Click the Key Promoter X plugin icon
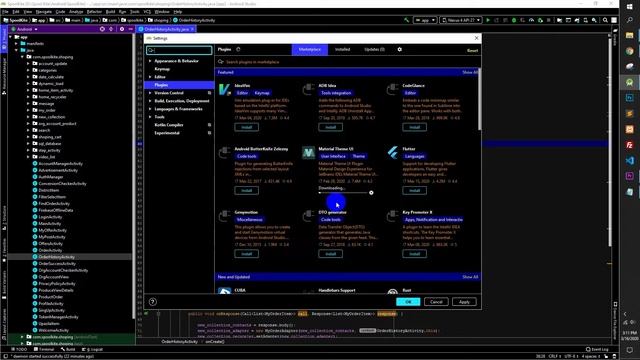Screen dimensions: 640x360 pos(392,216)
